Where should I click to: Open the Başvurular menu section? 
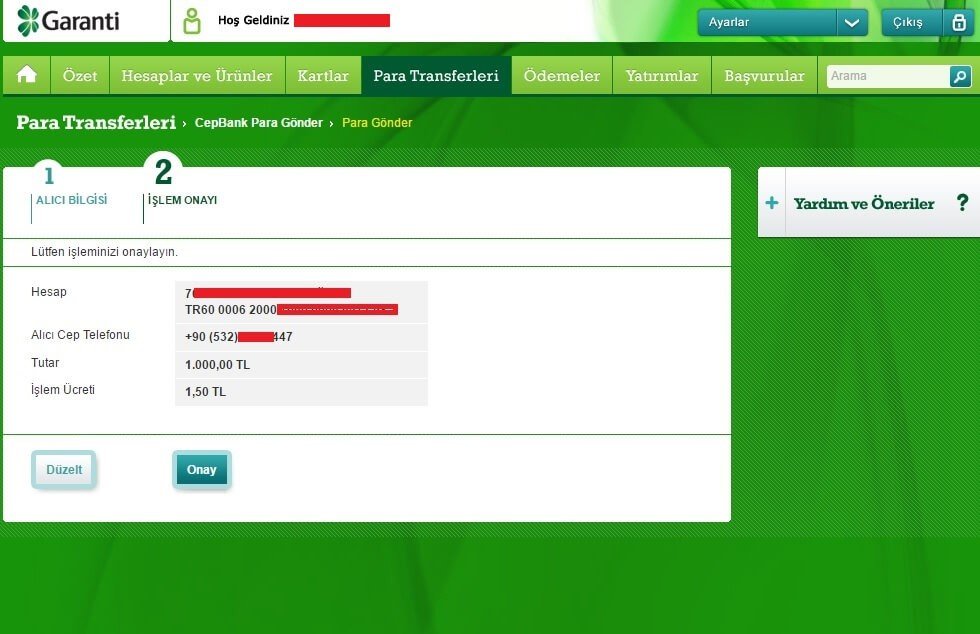[764, 75]
